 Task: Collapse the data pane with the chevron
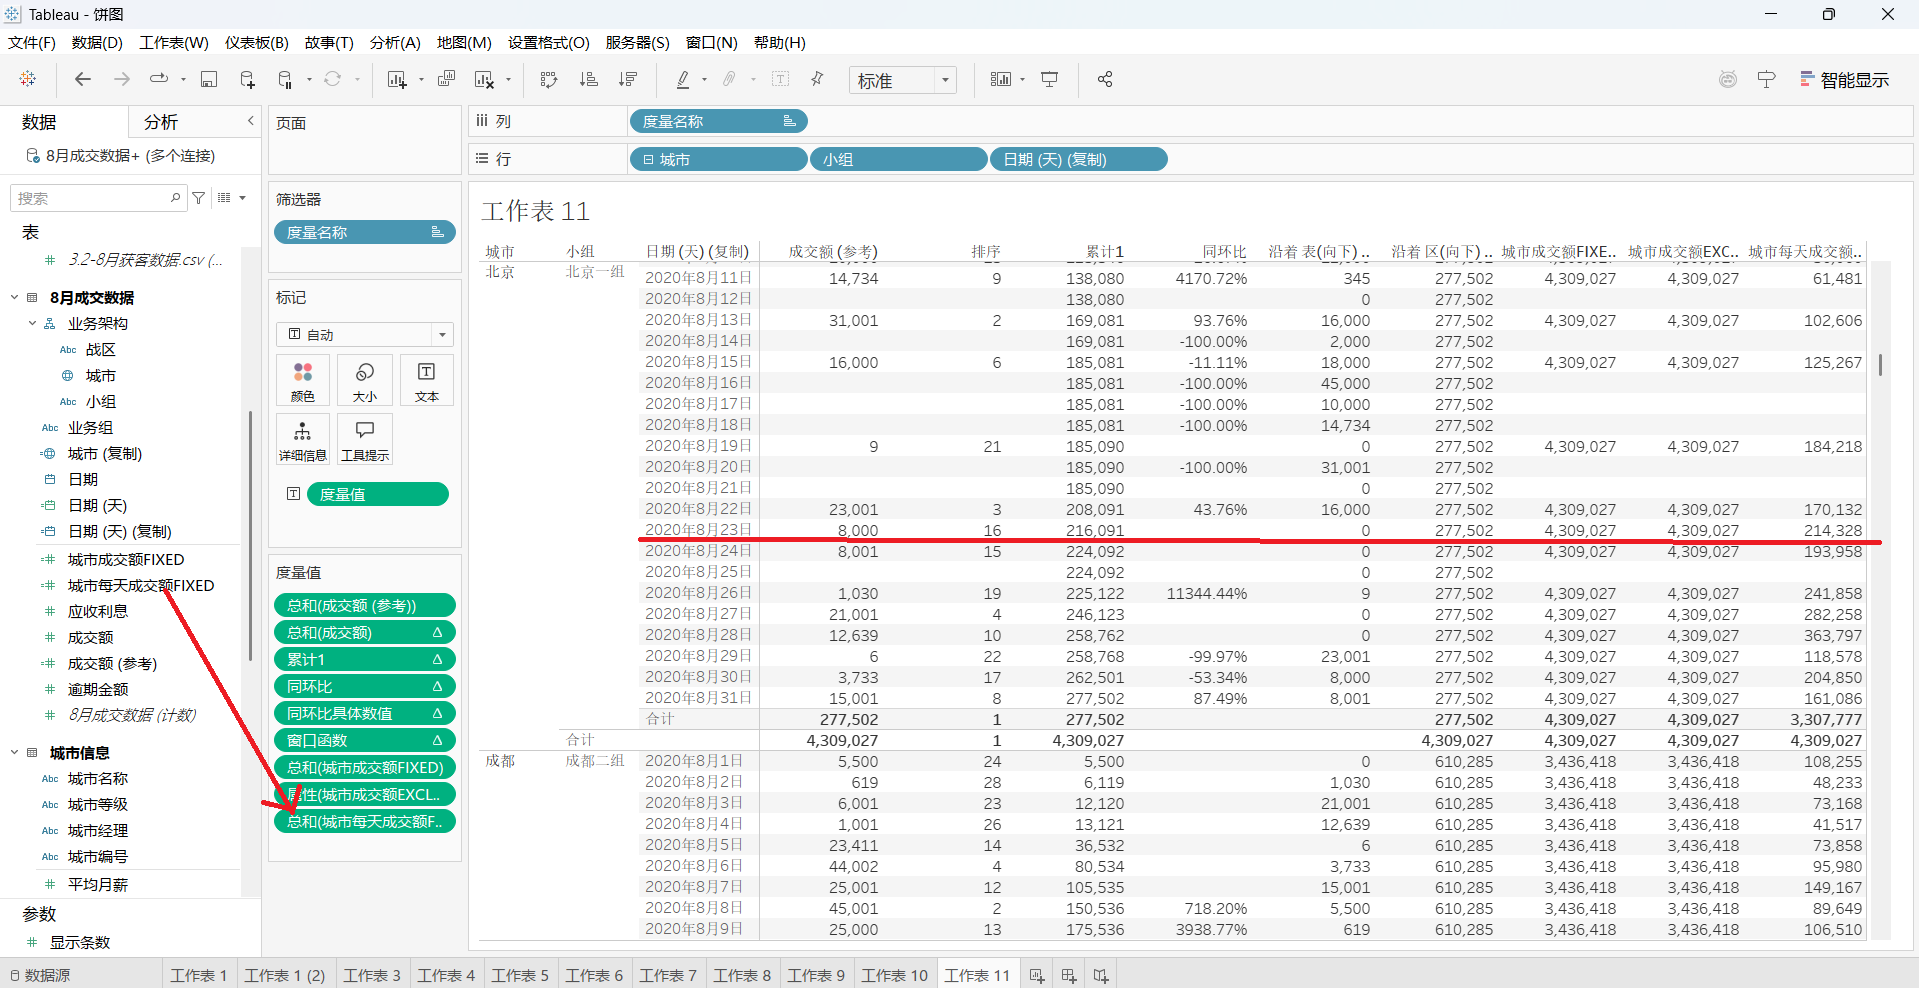251,121
